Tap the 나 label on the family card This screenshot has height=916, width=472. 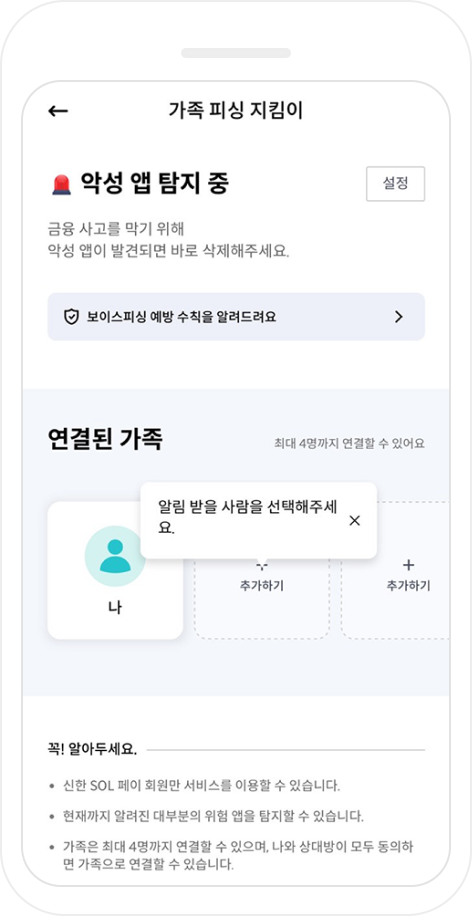115,608
